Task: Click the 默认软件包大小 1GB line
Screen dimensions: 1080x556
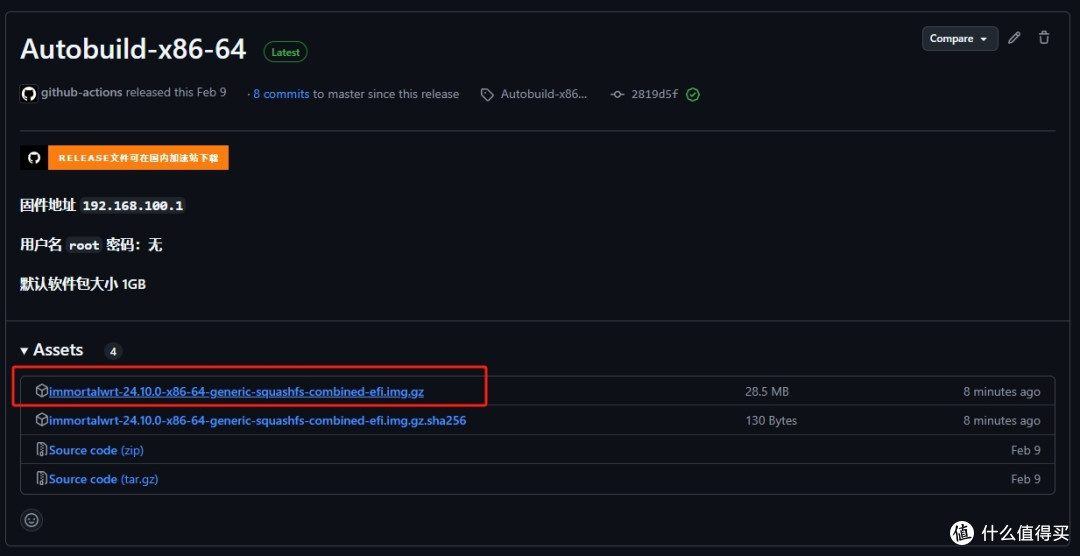Action: tap(83, 284)
